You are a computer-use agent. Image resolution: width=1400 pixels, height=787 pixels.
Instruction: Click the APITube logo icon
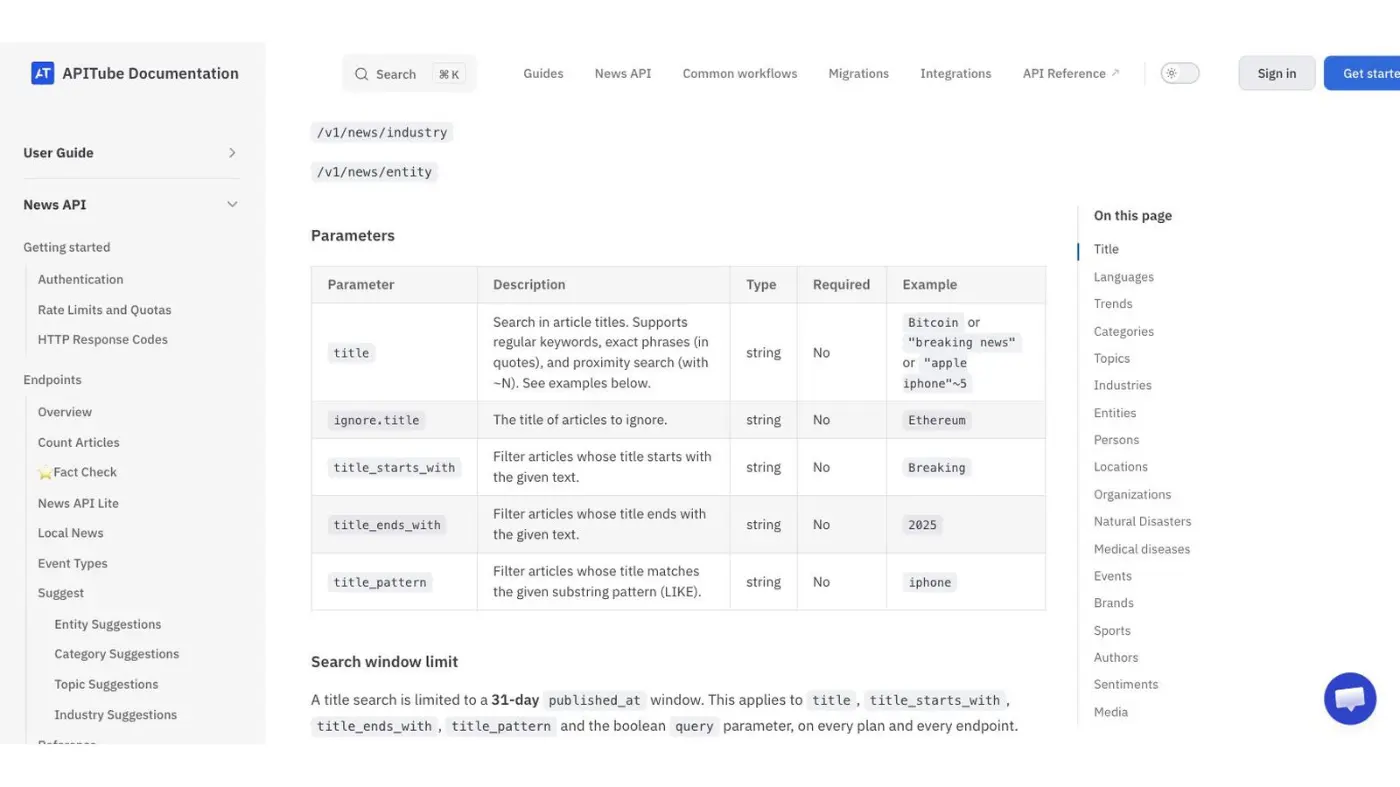click(42, 73)
